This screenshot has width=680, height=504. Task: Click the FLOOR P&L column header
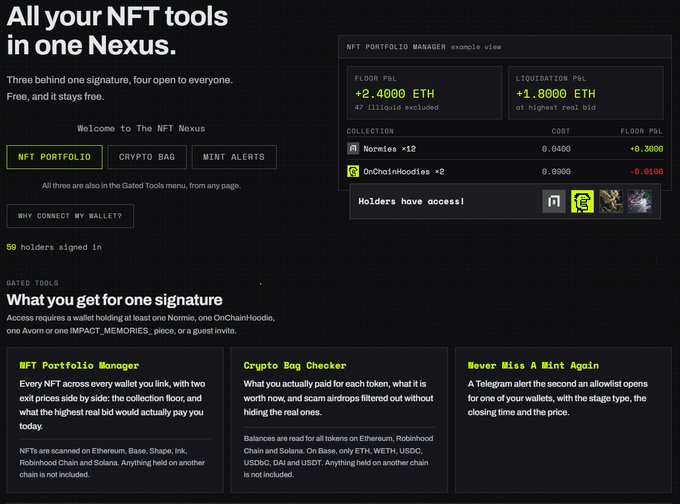pos(641,131)
